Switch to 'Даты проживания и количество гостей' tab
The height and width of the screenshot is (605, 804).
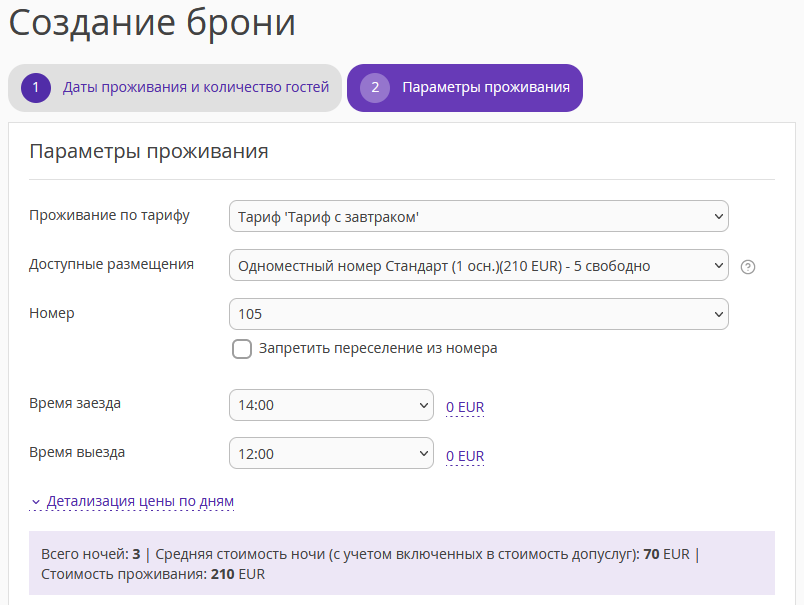pyautogui.click(x=175, y=88)
